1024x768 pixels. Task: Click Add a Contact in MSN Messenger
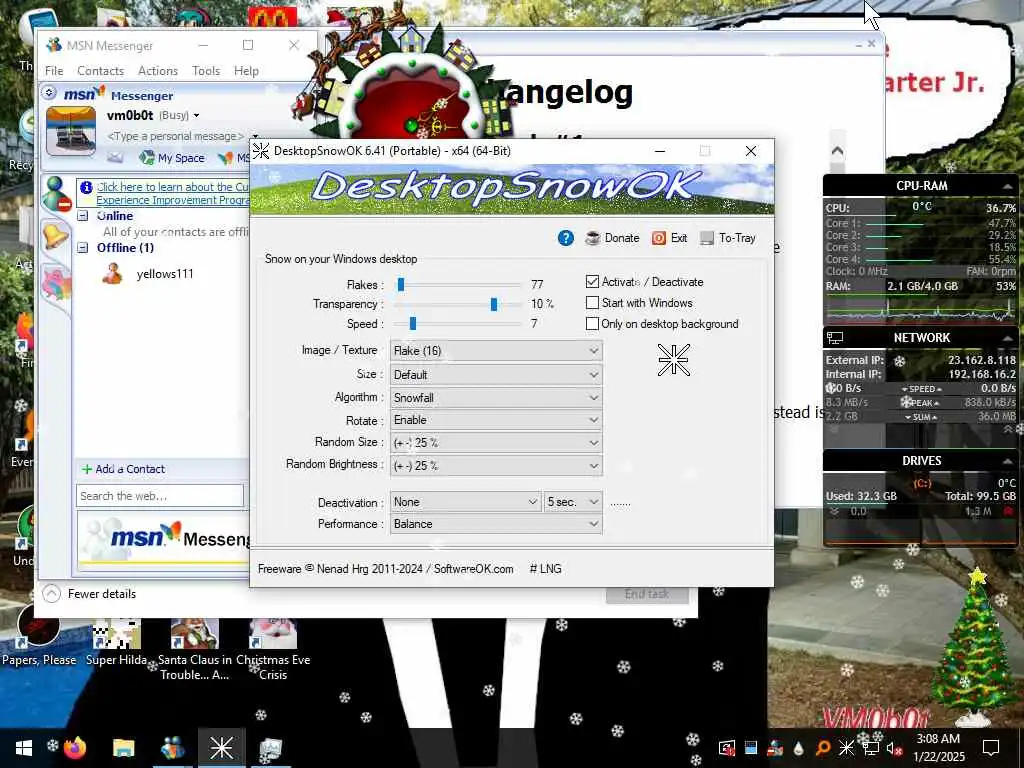pos(123,469)
